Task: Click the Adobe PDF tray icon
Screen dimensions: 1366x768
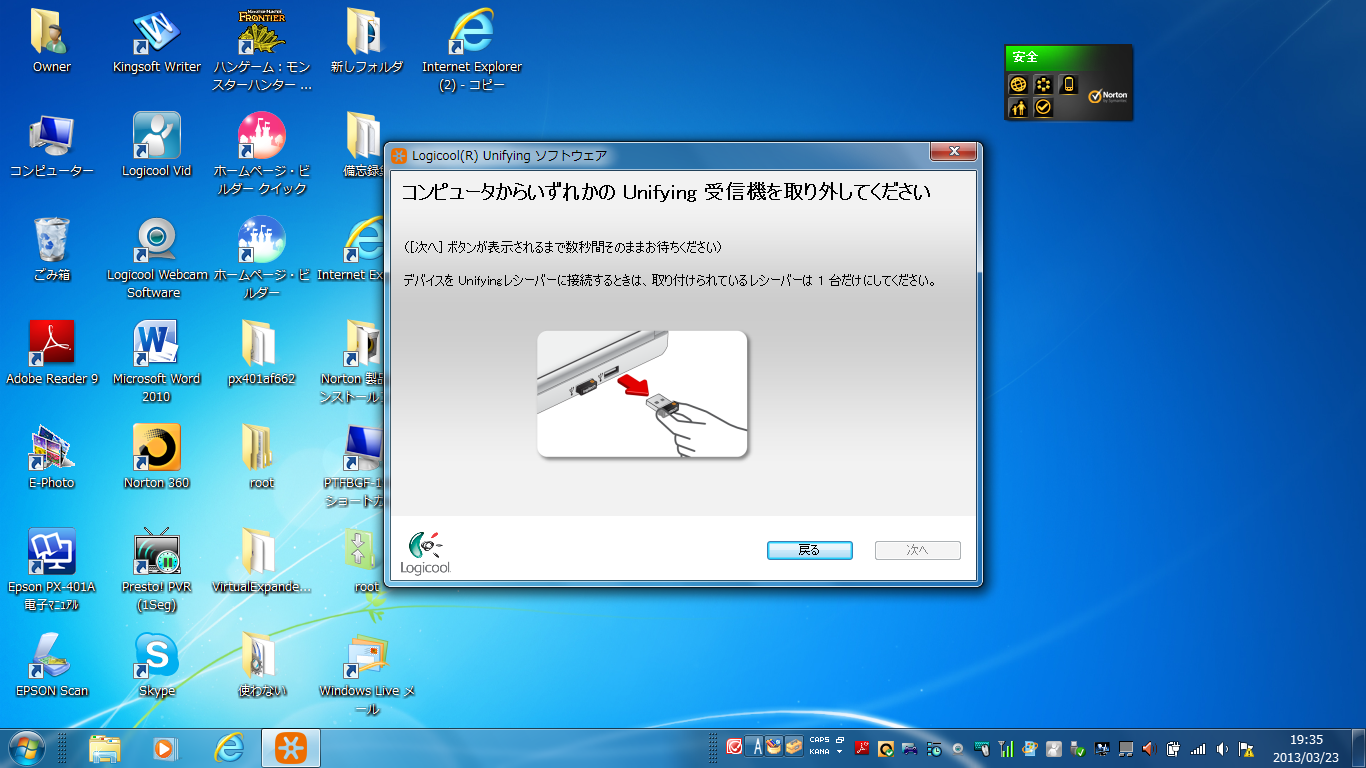Action: 862,748
